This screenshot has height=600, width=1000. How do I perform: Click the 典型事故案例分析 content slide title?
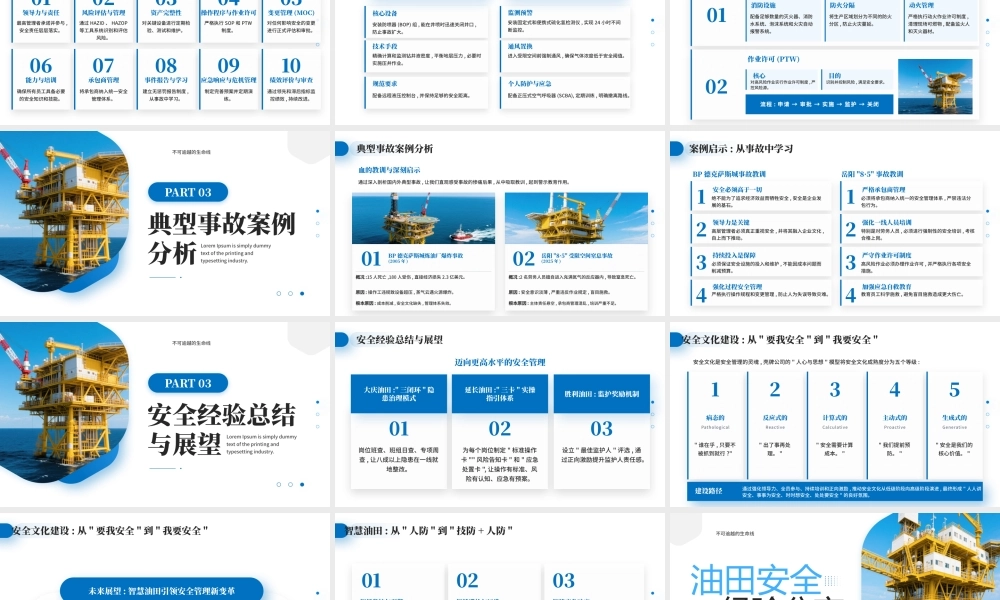[x=395, y=149]
